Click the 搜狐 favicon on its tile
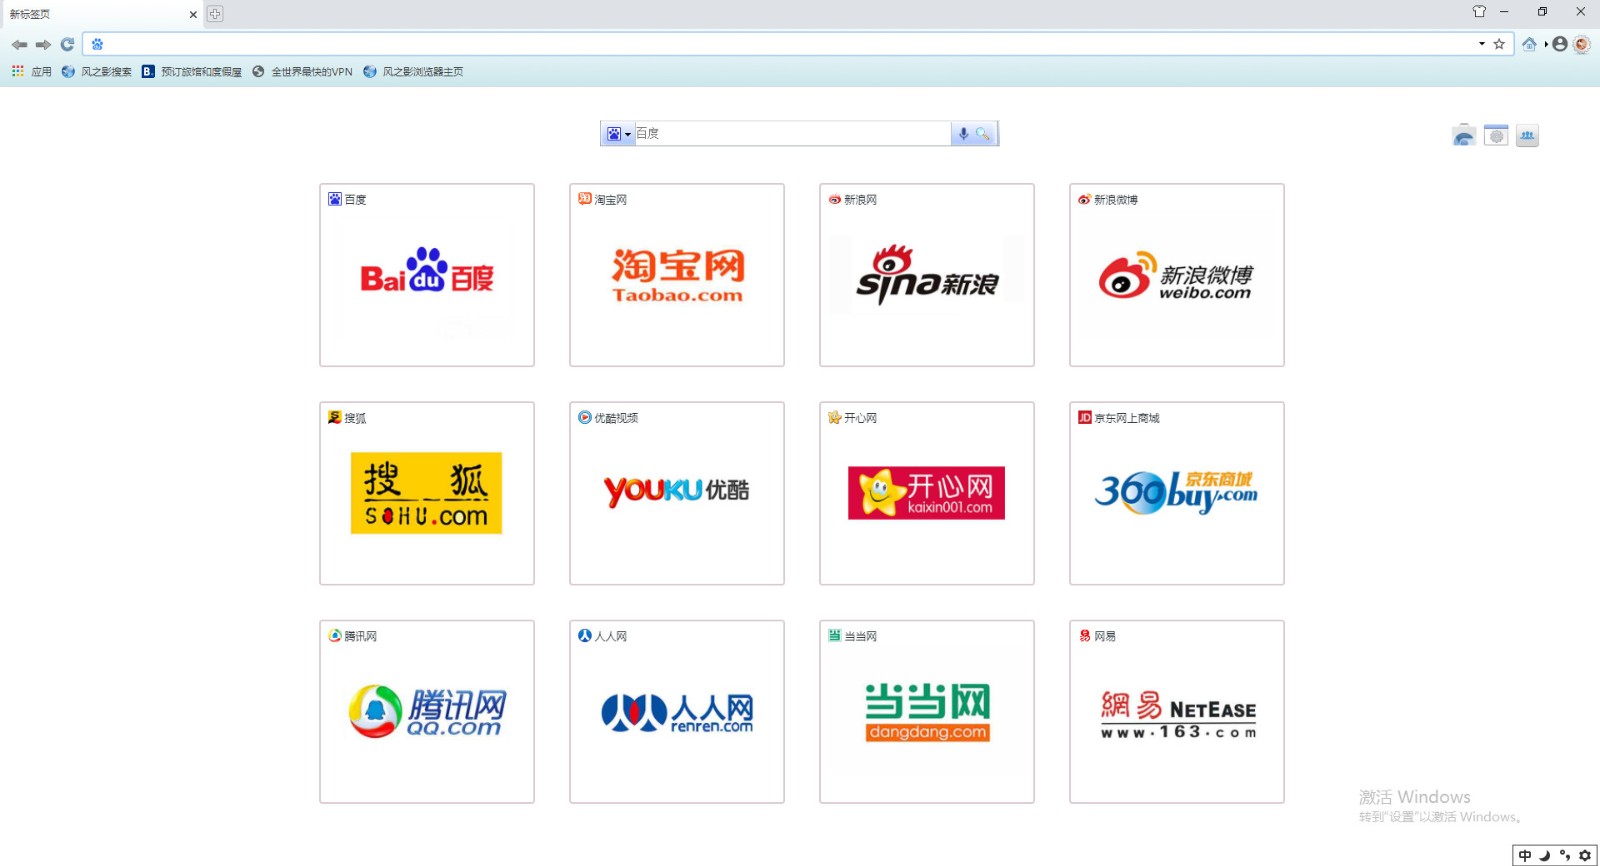The height and width of the screenshot is (866, 1600). tap(335, 417)
